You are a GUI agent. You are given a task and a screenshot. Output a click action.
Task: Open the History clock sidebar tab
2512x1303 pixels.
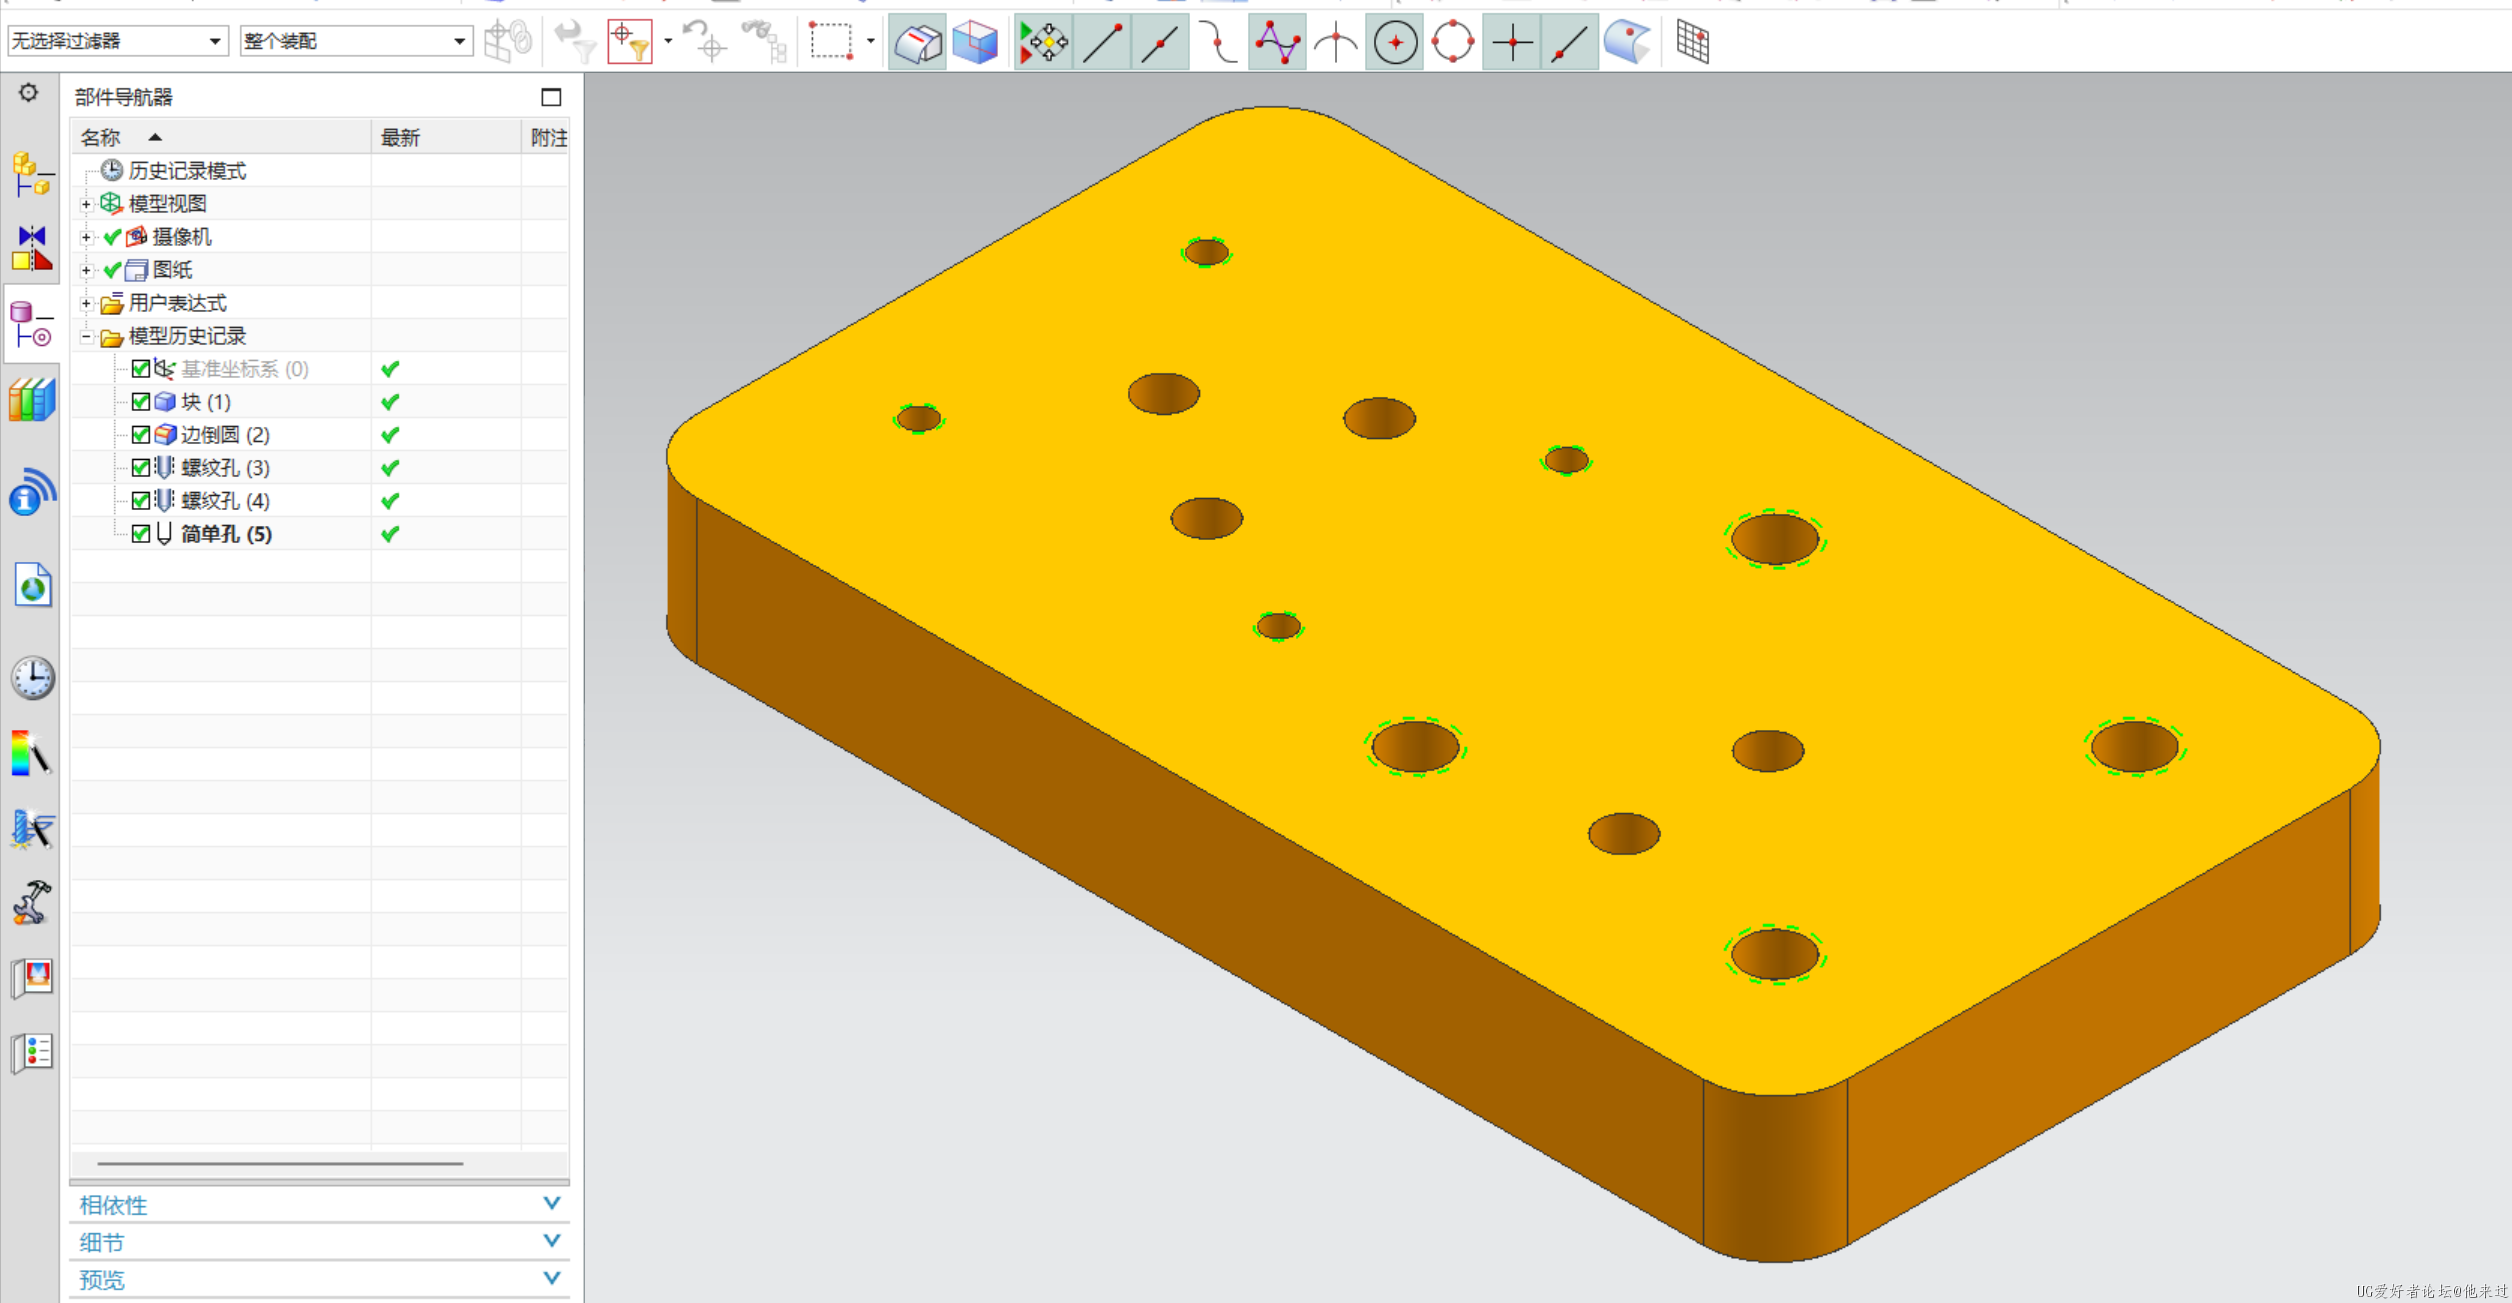tap(32, 678)
